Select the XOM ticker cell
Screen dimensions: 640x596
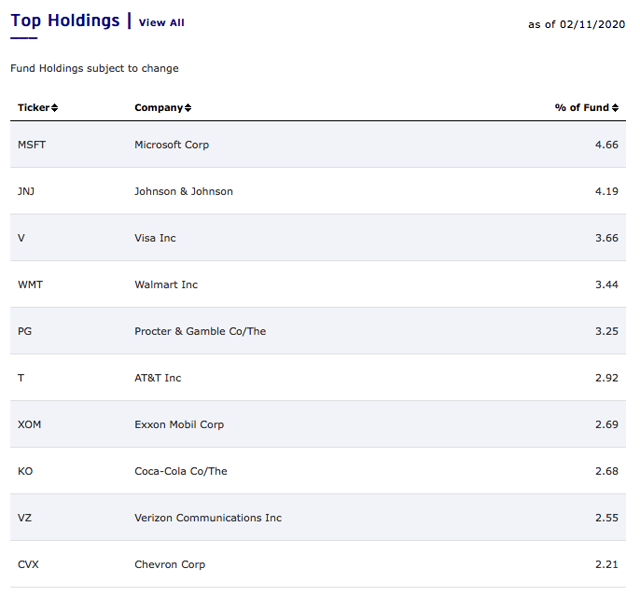coord(29,425)
